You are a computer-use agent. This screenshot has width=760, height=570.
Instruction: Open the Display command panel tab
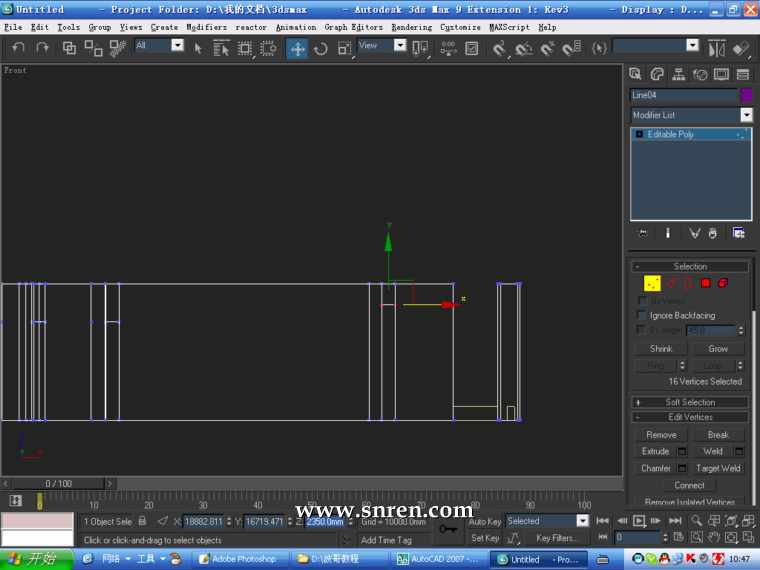point(721,74)
